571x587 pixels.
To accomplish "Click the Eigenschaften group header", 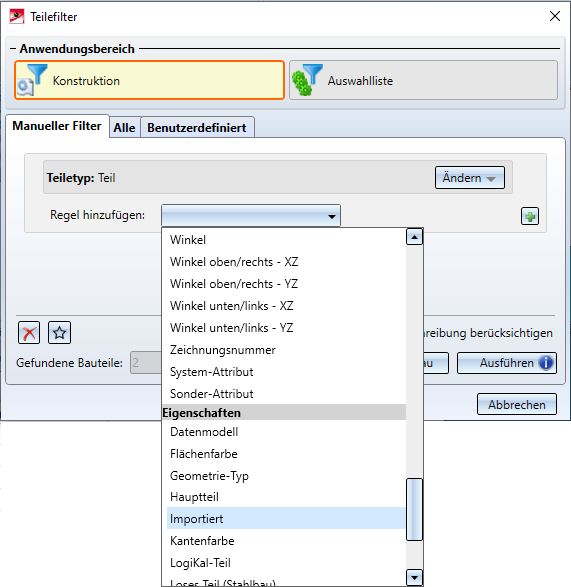I will click(x=284, y=413).
